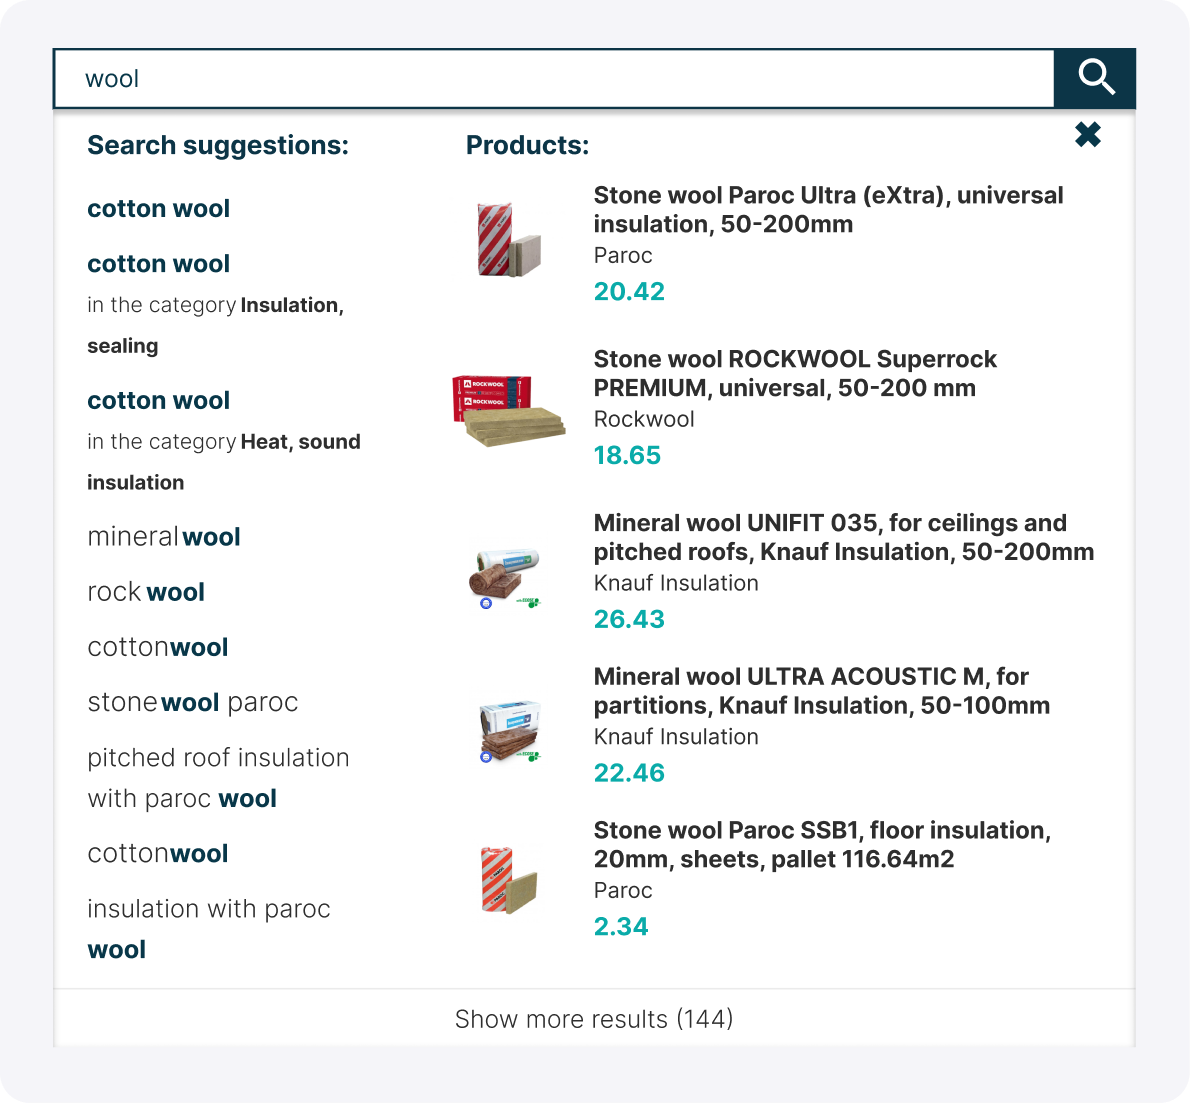Viewport: 1190px width, 1103px height.
Task: Click the mineral wool suggestion
Action: [x=163, y=537]
